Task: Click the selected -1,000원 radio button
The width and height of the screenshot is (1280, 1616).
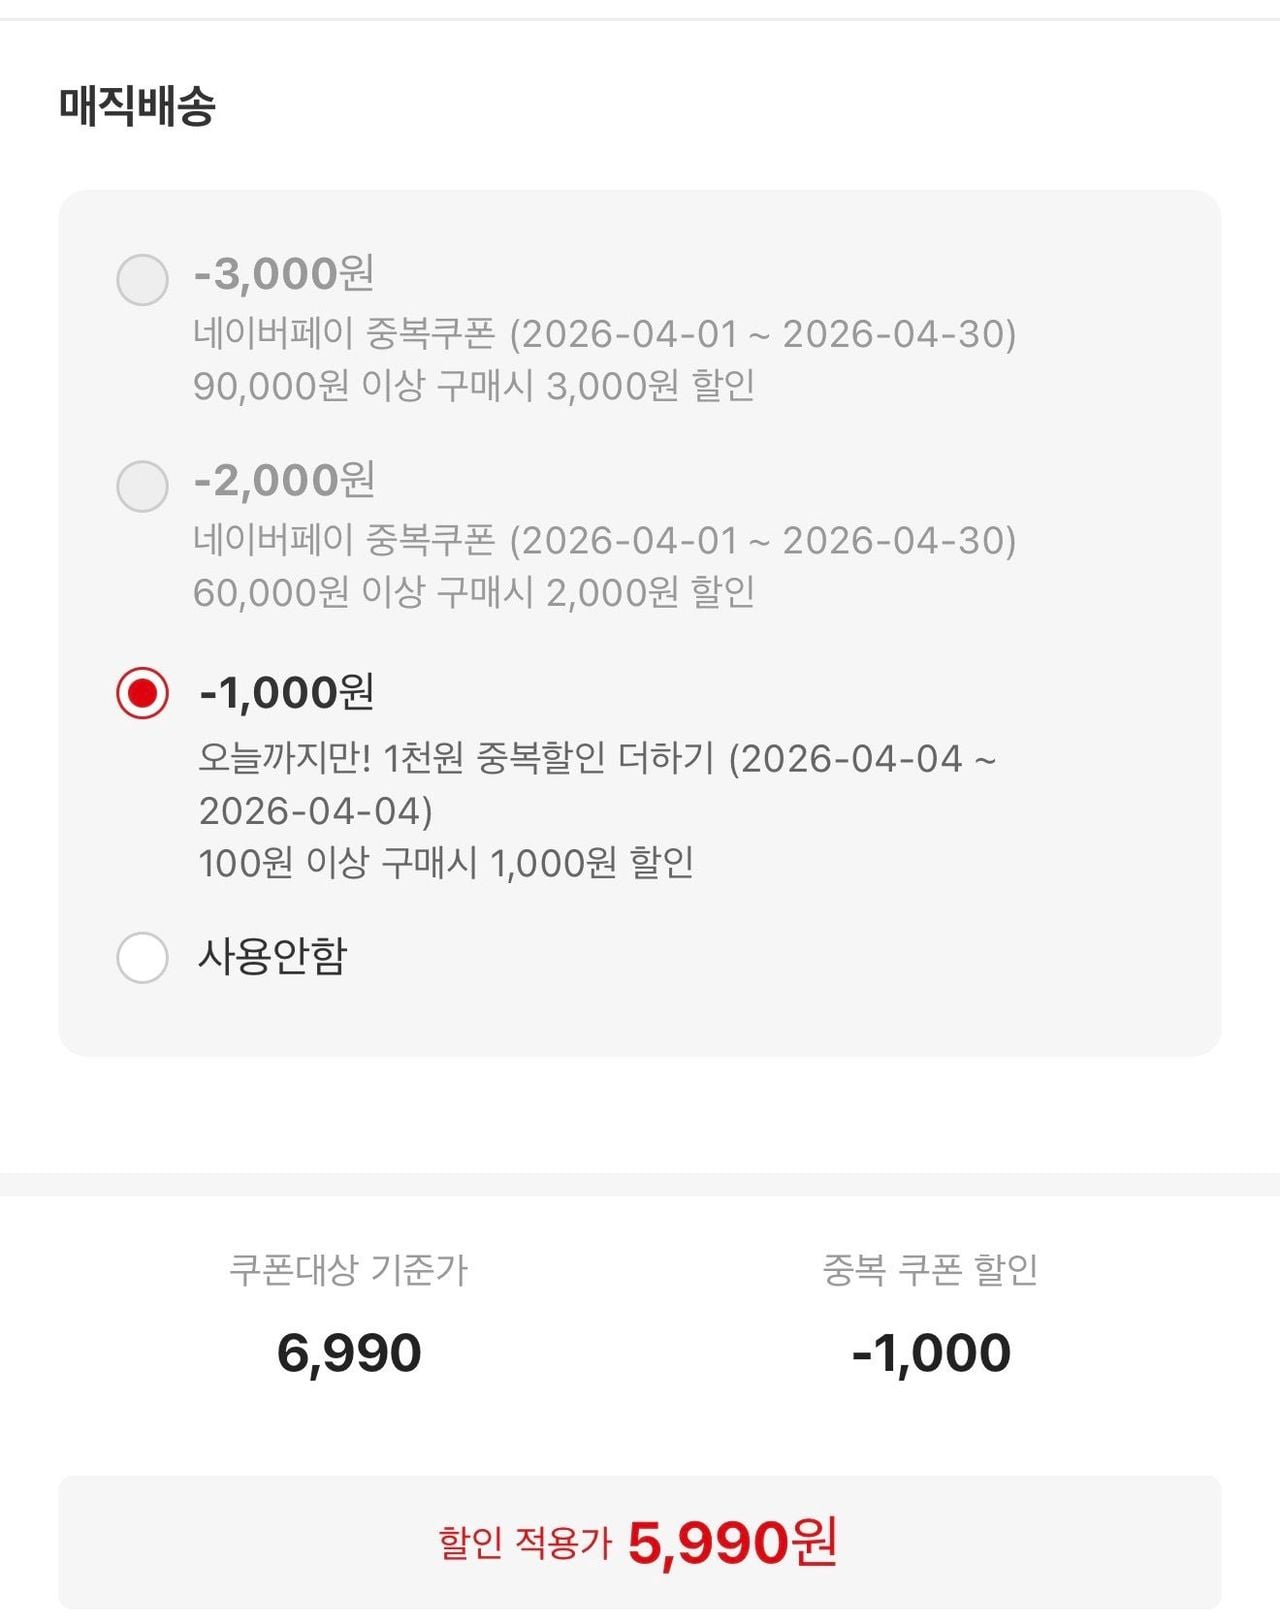Action: (142, 693)
